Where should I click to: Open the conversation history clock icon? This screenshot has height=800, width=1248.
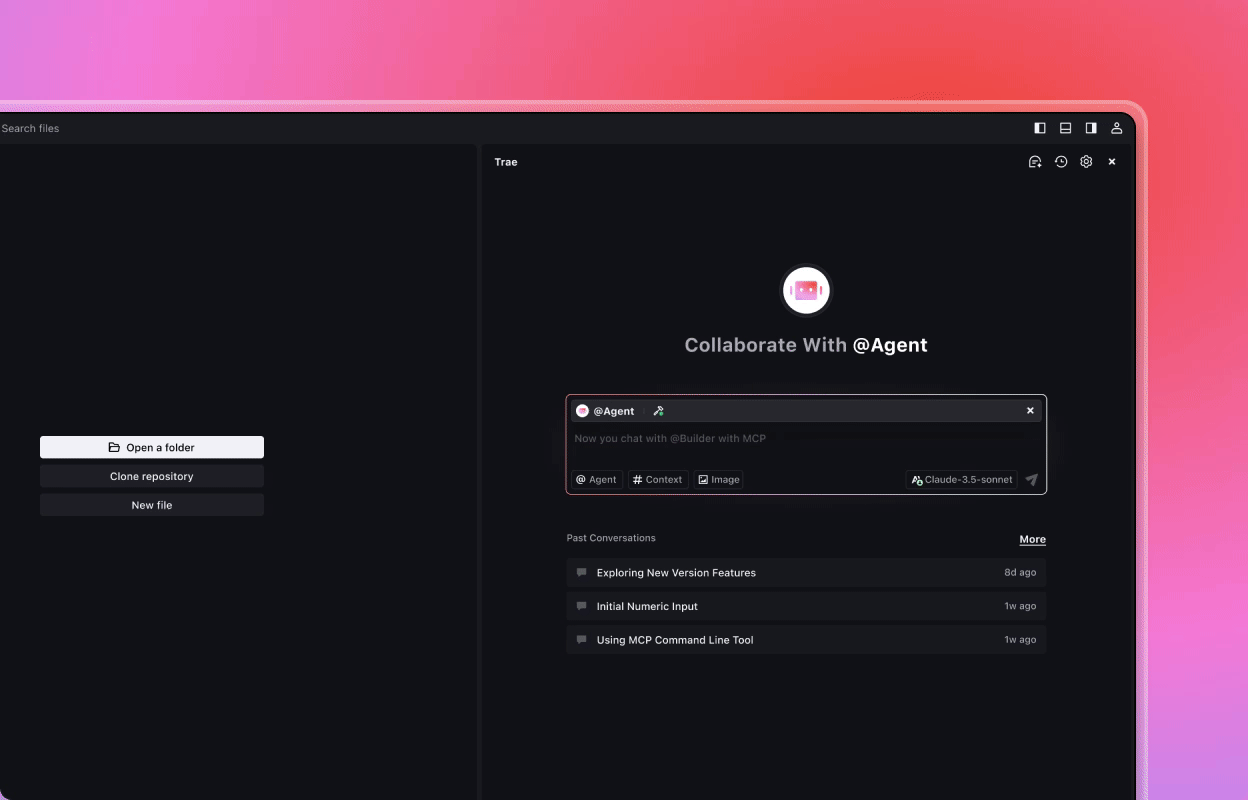[x=1060, y=161]
